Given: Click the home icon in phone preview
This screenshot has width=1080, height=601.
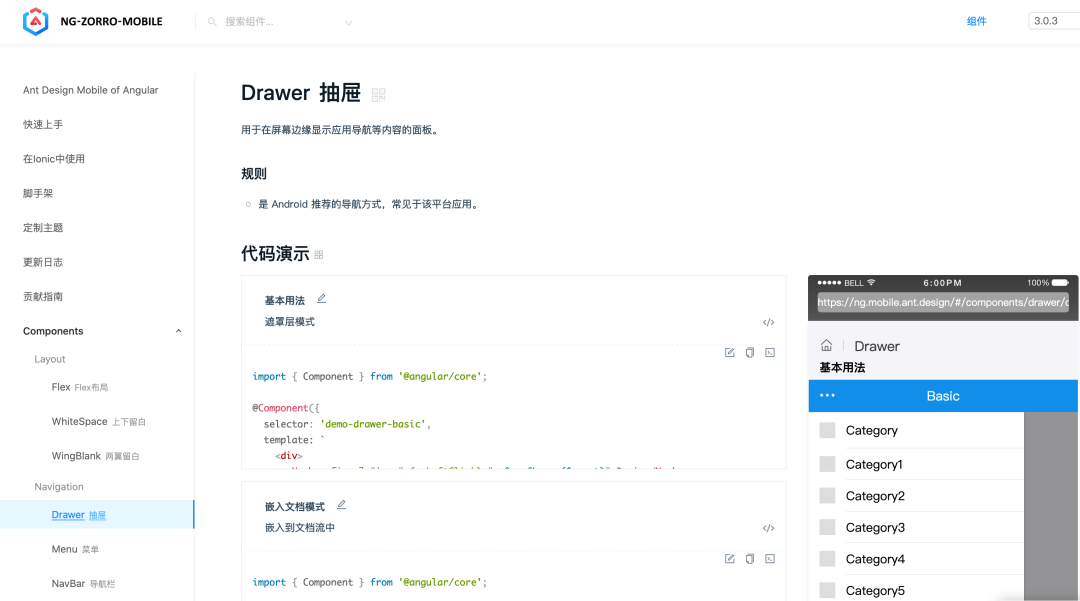Looking at the screenshot, I should point(827,345).
